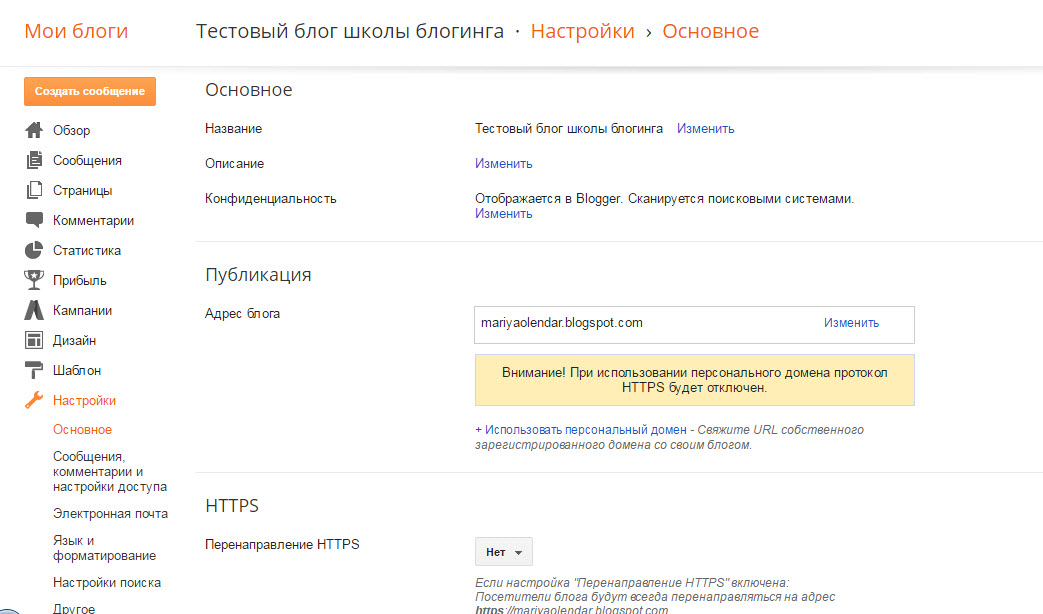Viewport: 1043px width, 614px height.
Task: Click the Layout icon next to Дизайн
Action: pyautogui.click(x=34, y=340)
